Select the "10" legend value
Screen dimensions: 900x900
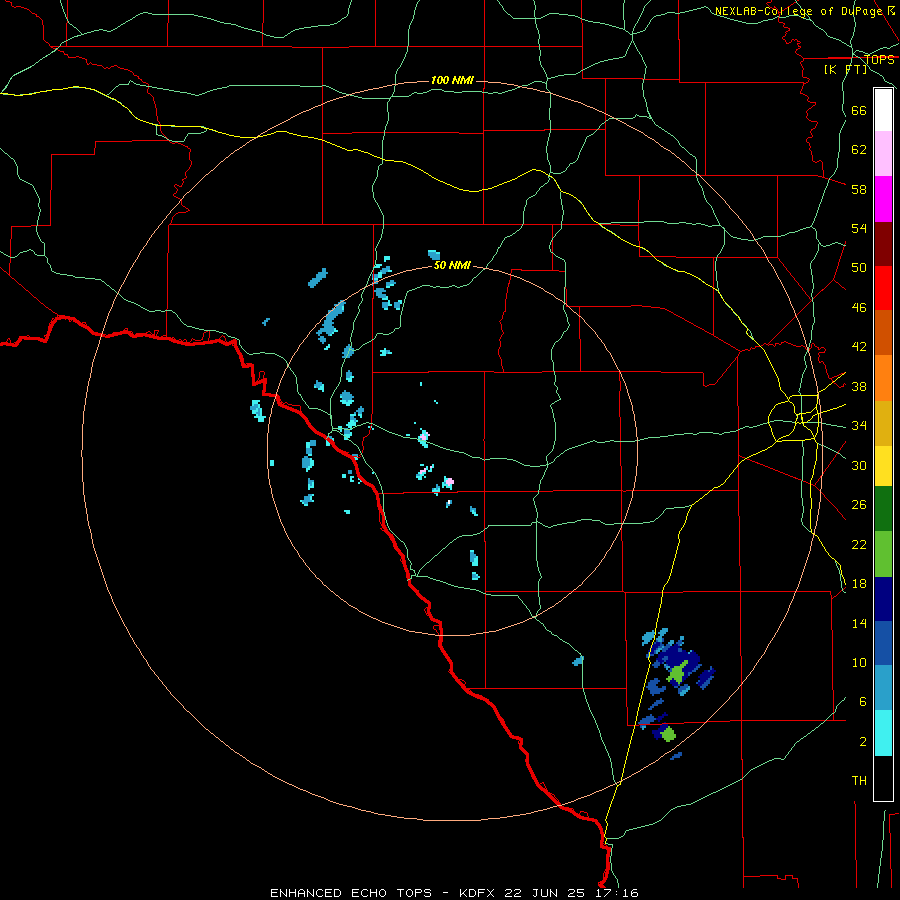tap(859, 662)
